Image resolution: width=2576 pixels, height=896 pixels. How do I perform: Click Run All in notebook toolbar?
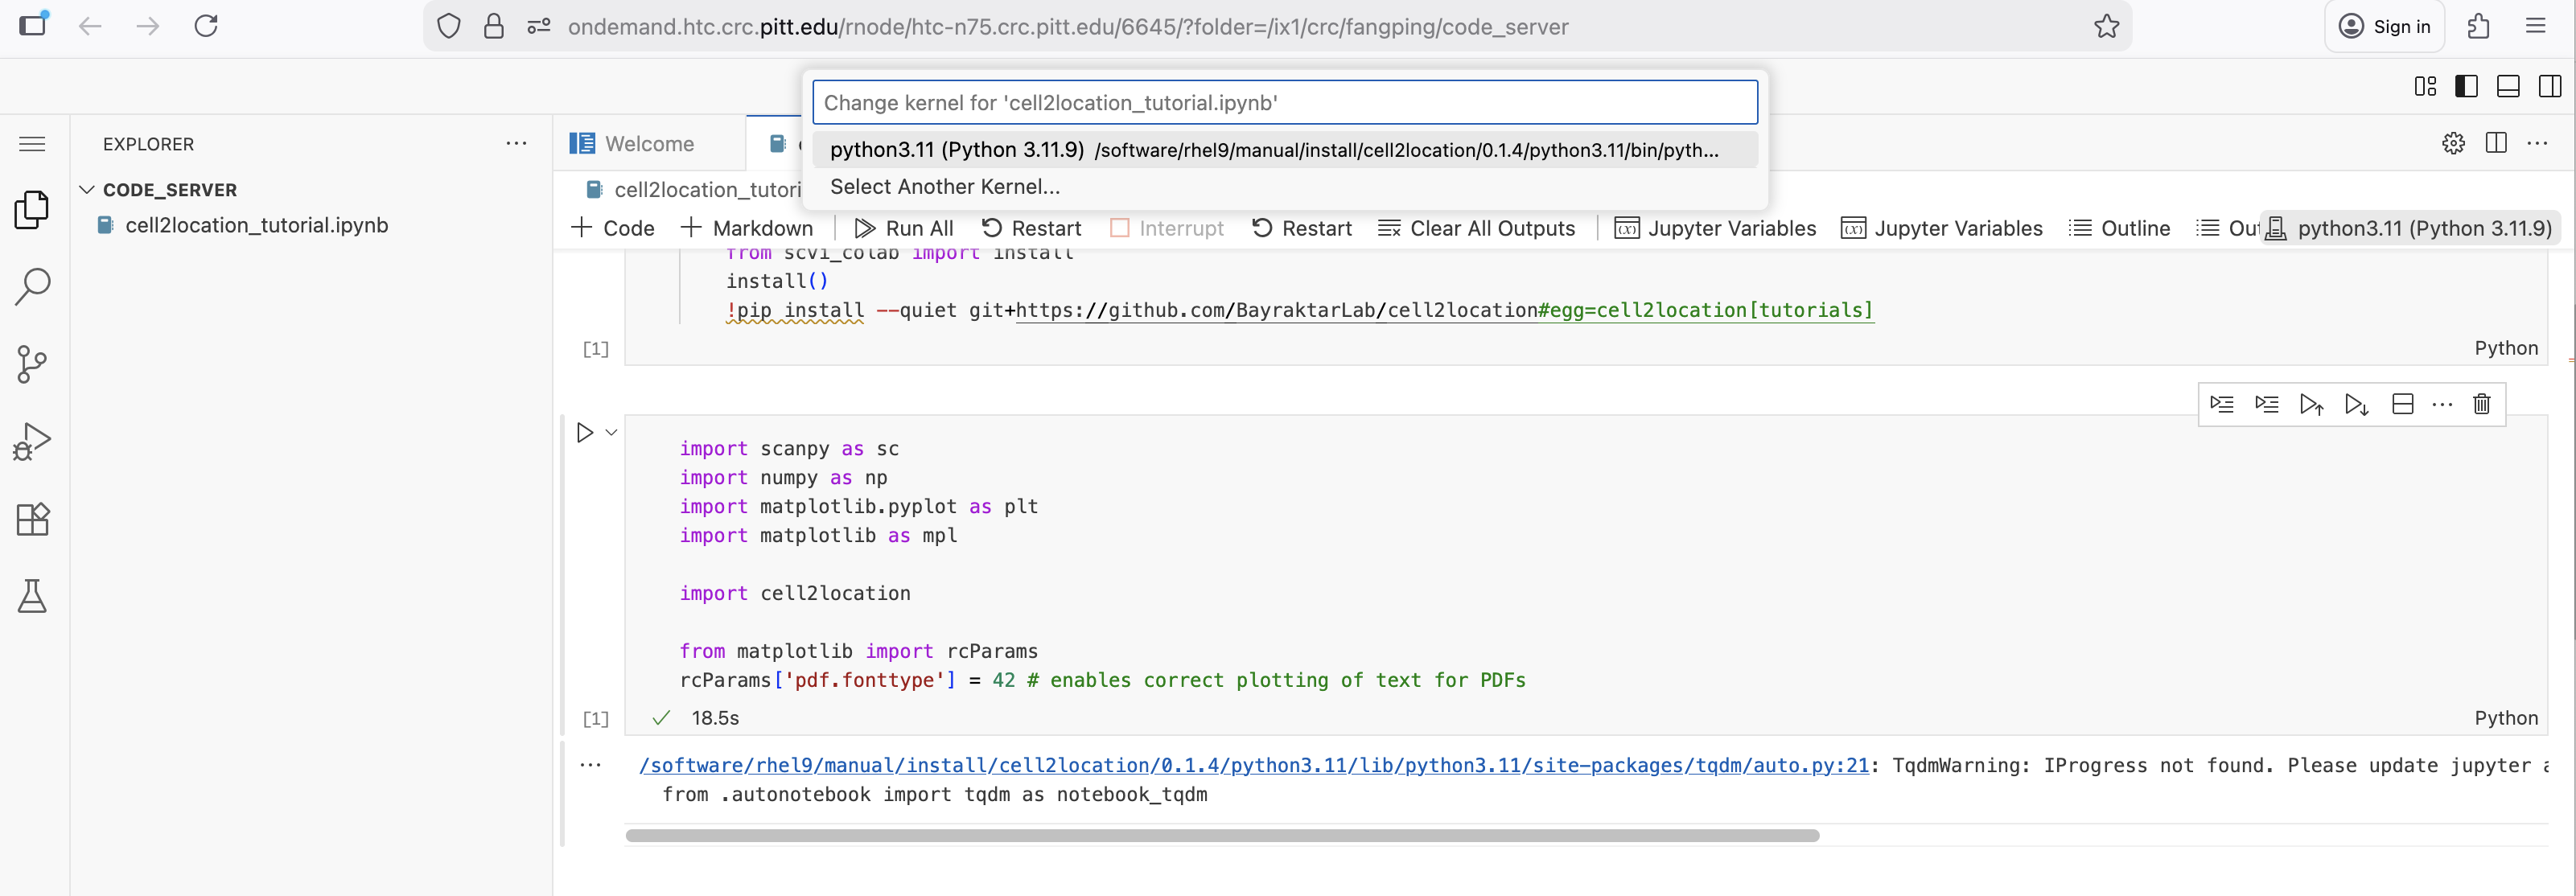point(904,229)
